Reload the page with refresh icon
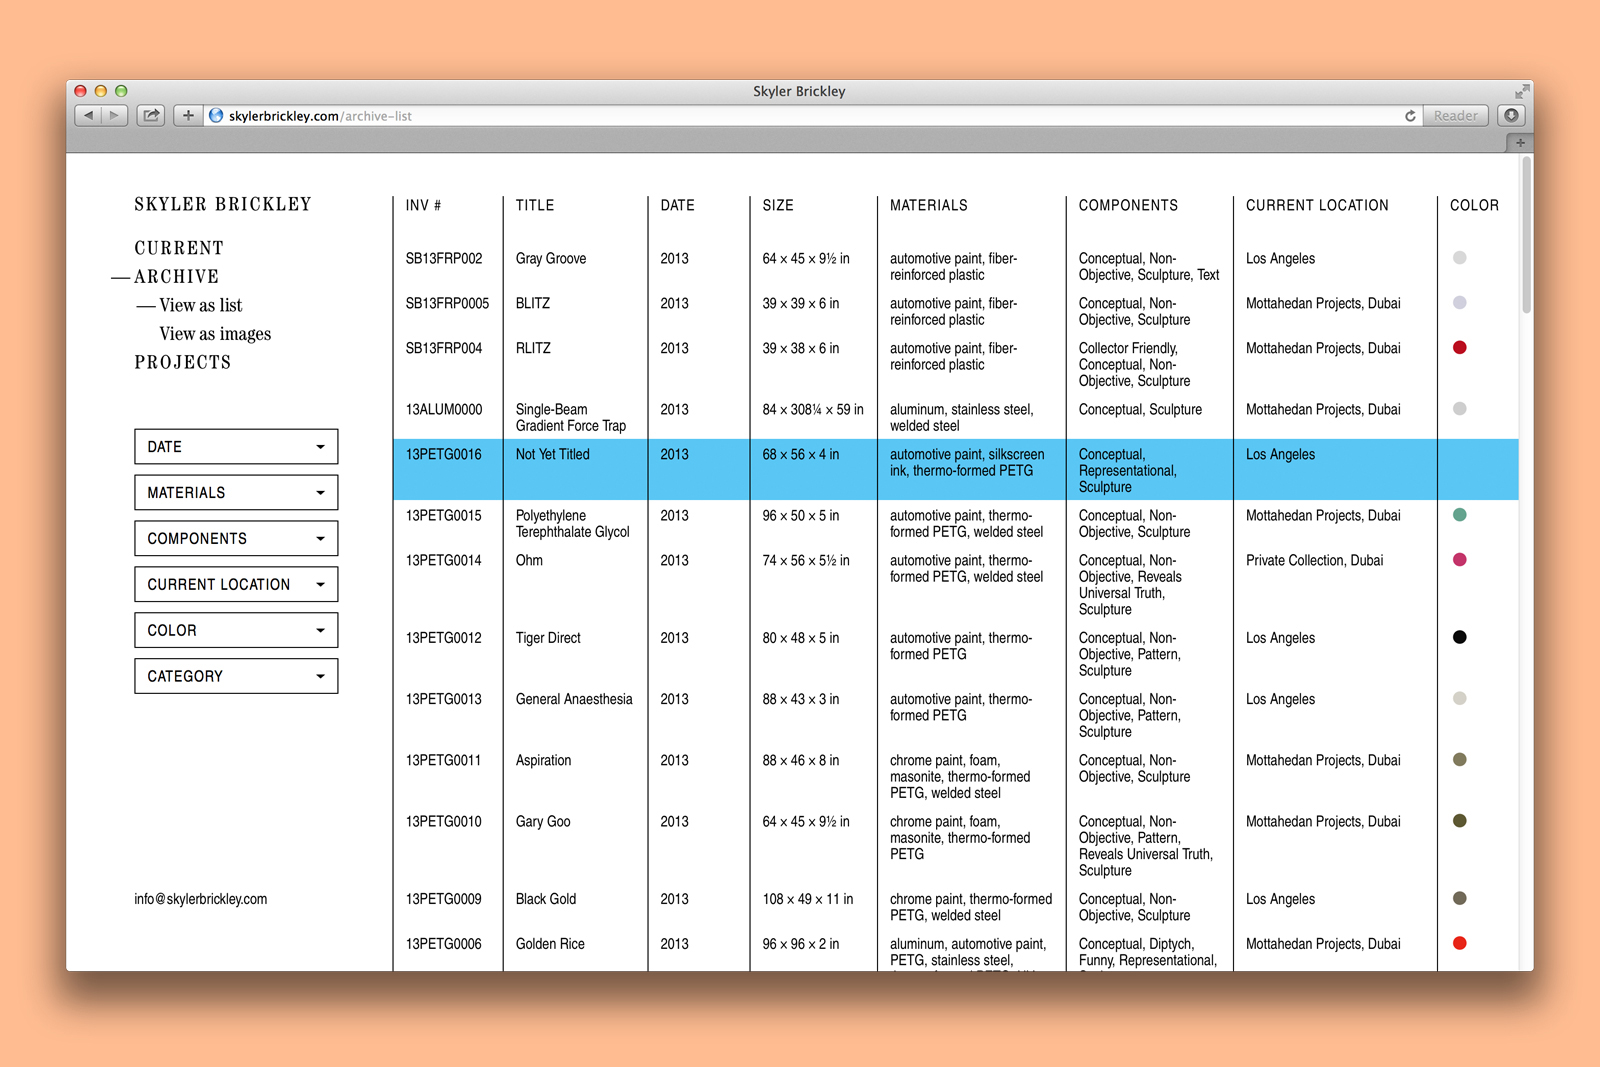 pyautogui.click(x=1410, y=116)
